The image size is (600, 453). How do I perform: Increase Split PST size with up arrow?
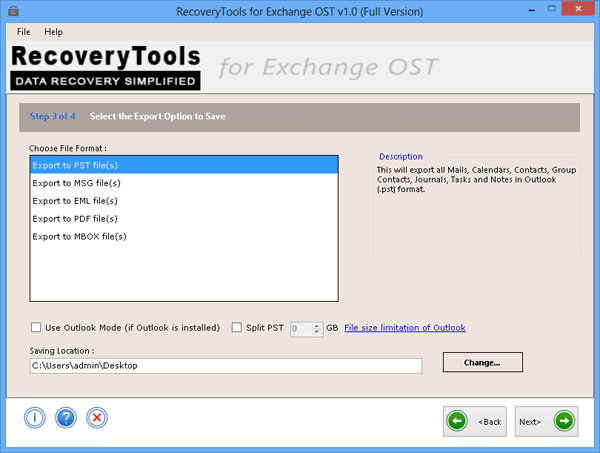[x=316, y=326]
